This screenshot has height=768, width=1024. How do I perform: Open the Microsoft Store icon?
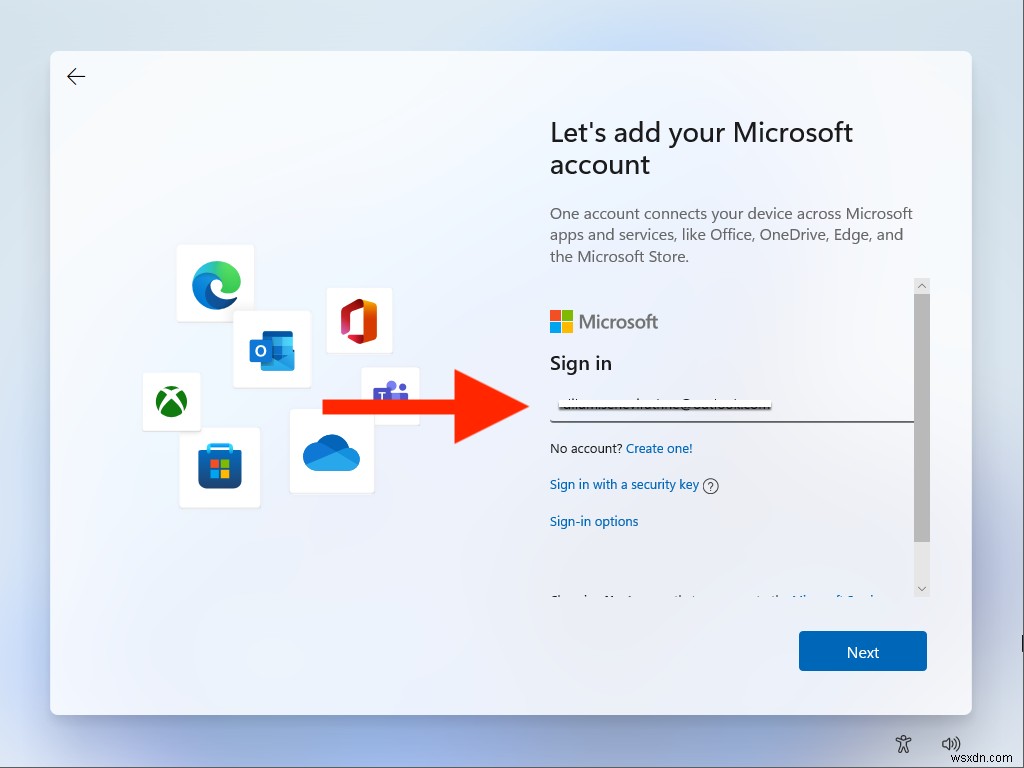220,467
